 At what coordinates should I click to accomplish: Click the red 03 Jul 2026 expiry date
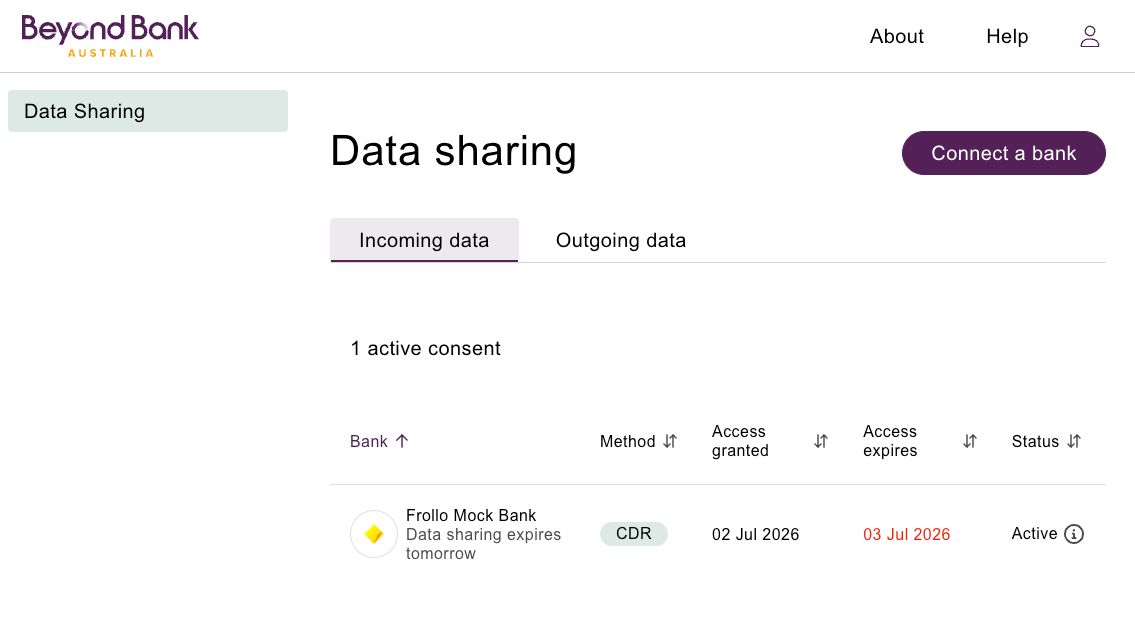coord(906,535)
